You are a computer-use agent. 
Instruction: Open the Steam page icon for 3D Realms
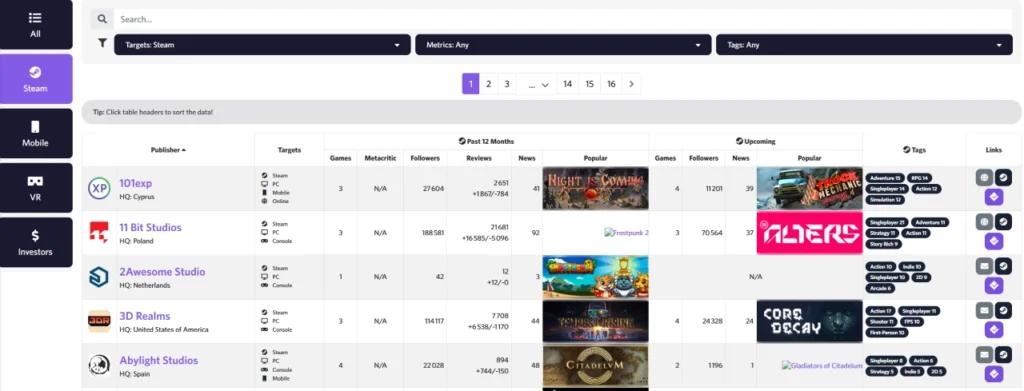pyautogui.click(x=1003, y=310)
